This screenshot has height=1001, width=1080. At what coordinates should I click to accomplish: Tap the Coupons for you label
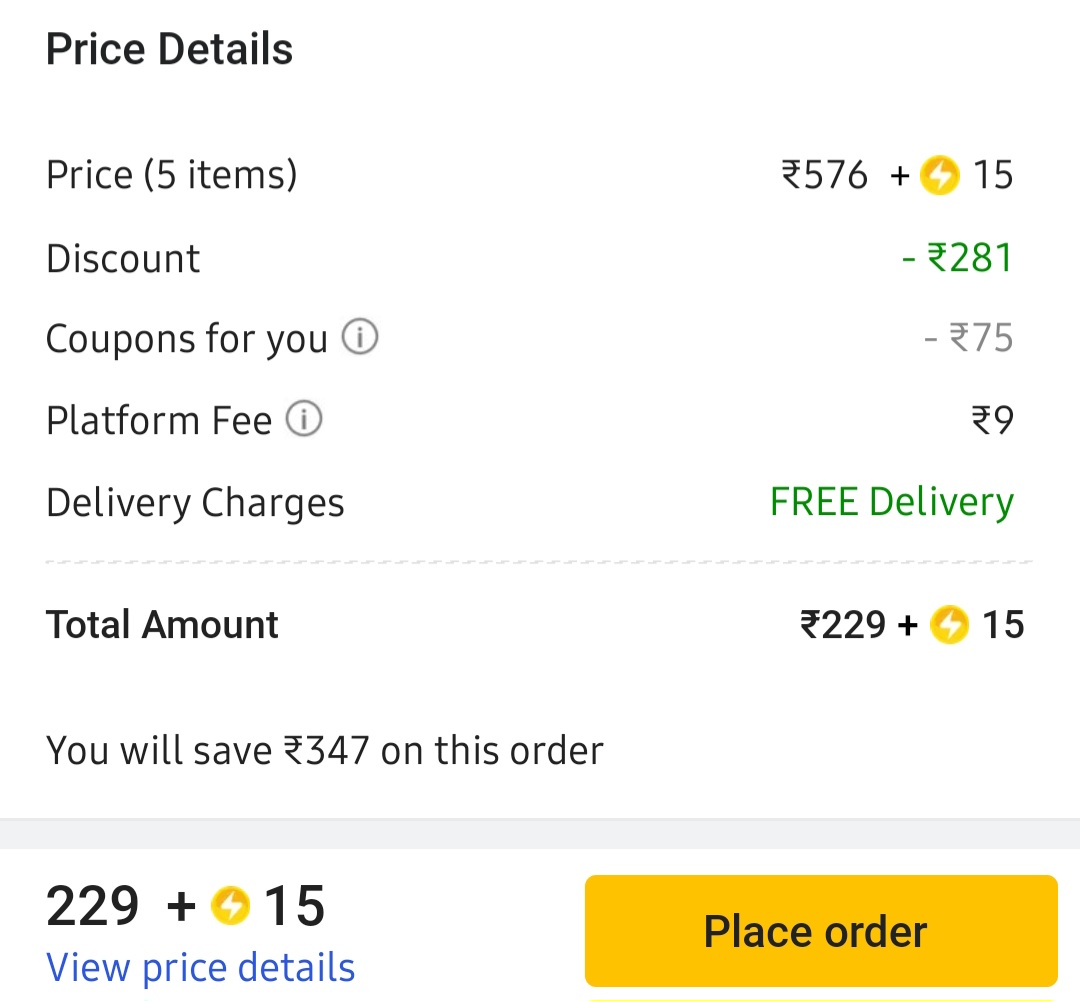click(x=187, y=339)
